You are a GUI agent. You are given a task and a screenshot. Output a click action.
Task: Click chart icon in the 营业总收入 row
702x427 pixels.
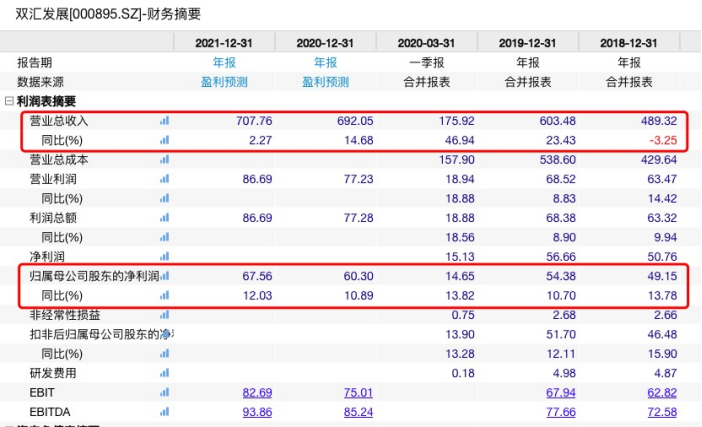pyautogui.click(x=164, y=121)
